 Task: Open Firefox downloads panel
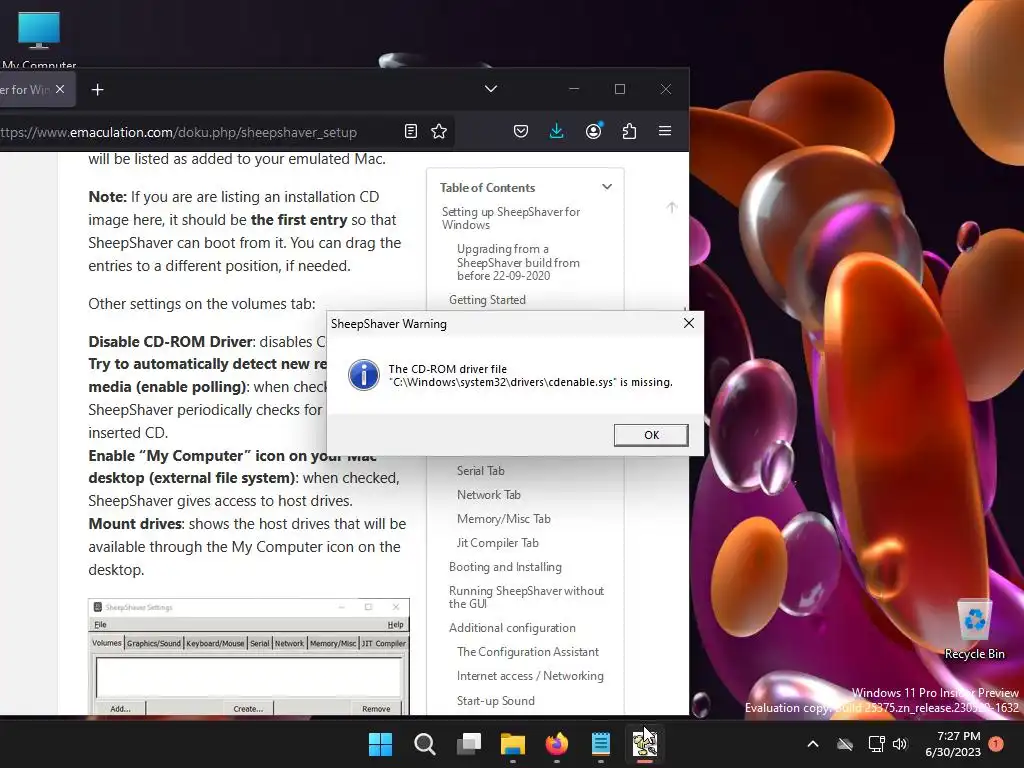pos(556,131)
